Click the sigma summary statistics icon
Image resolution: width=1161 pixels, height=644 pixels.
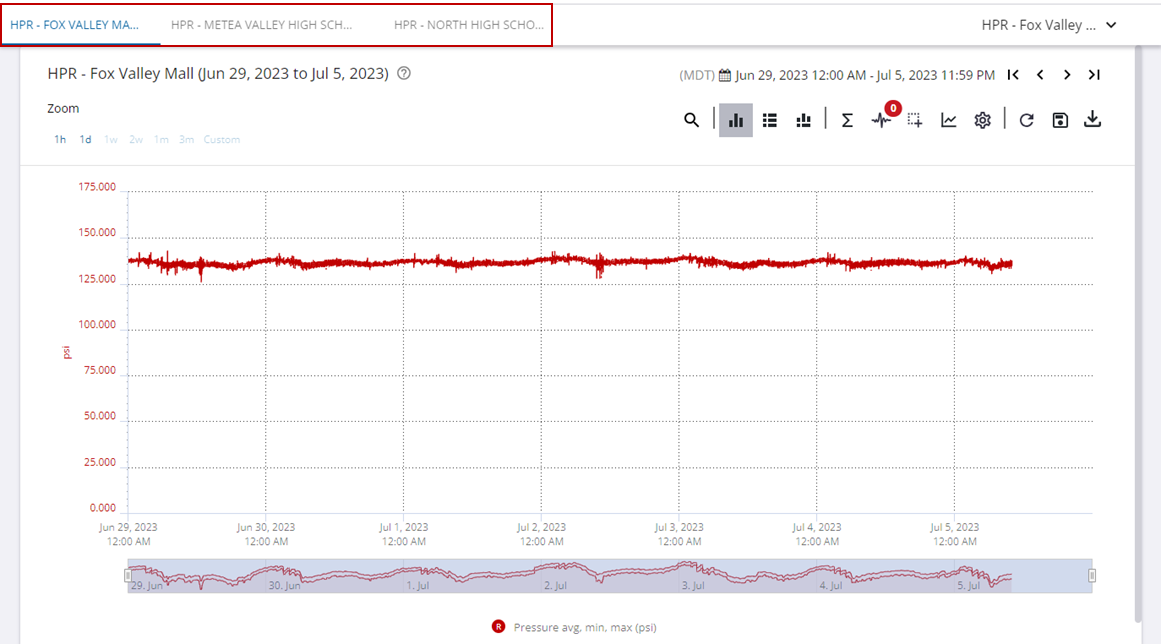click(x=847, y=120)
